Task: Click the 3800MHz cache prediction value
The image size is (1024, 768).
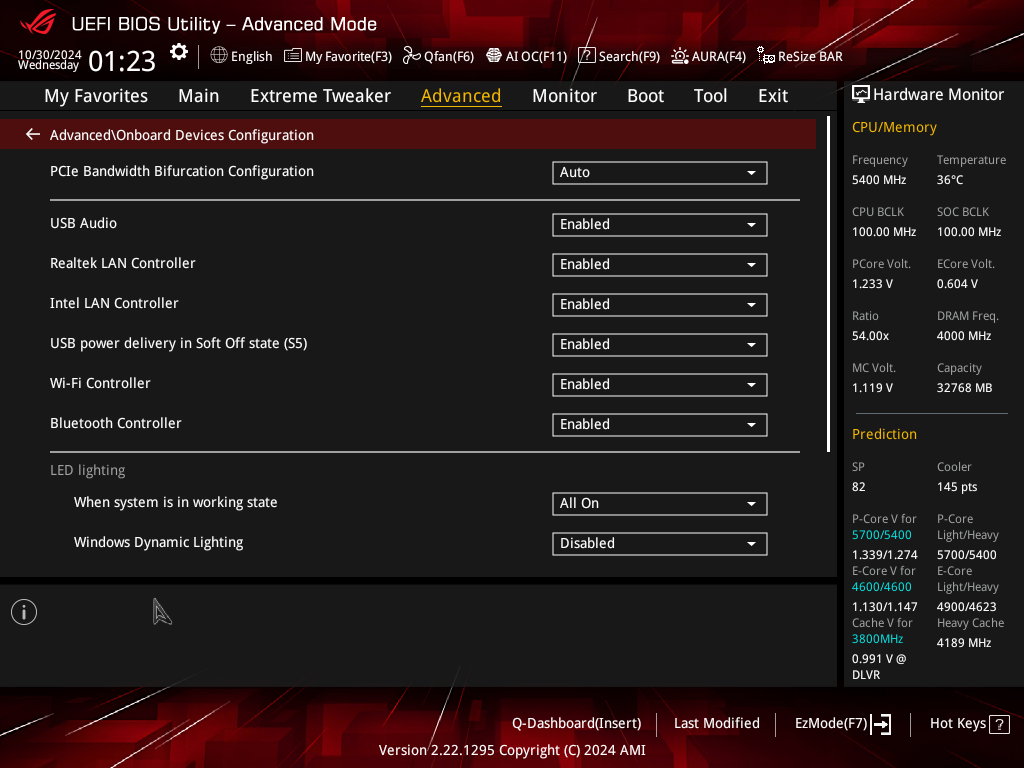Action: pyautogui.click(x=878, y=639)
